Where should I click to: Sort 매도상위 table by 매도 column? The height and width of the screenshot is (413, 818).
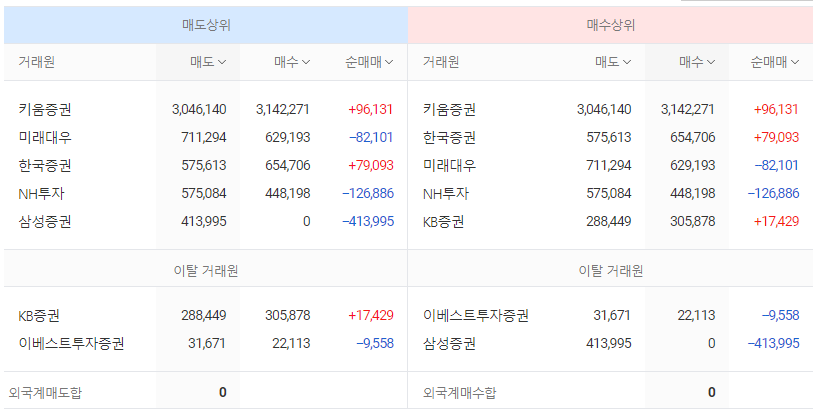click(x=208, y=62)
